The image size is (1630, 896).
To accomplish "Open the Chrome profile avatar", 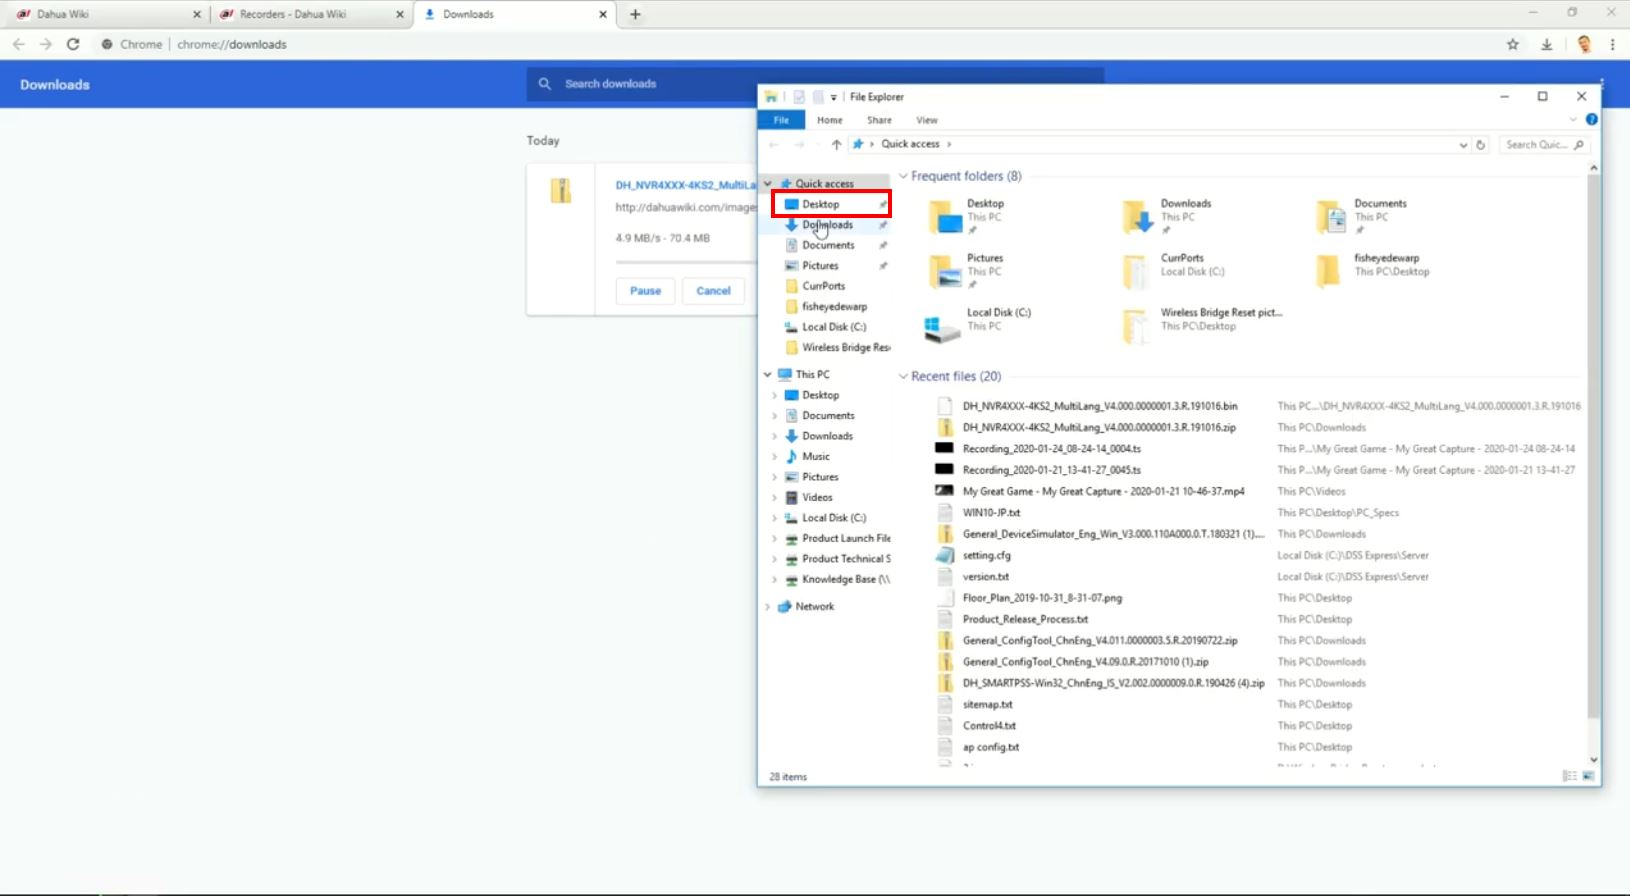I will coord(1584,44).
